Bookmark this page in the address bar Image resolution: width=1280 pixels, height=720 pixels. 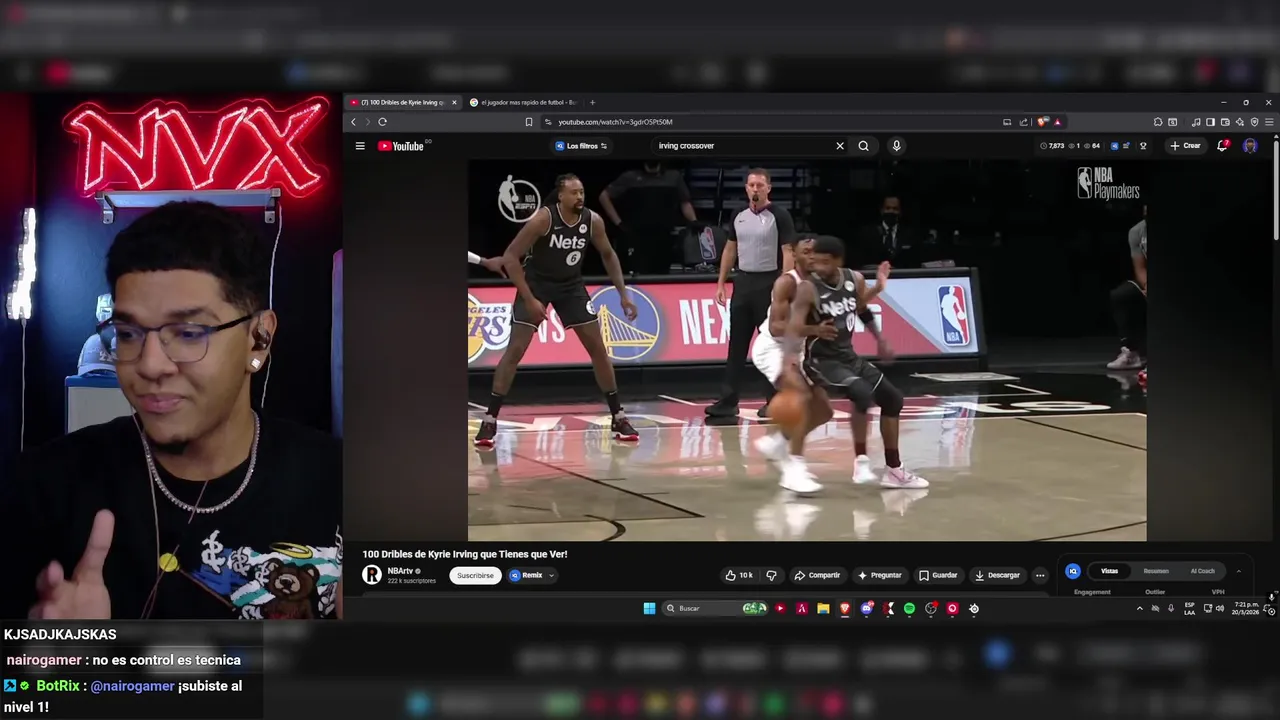point(529,122)
